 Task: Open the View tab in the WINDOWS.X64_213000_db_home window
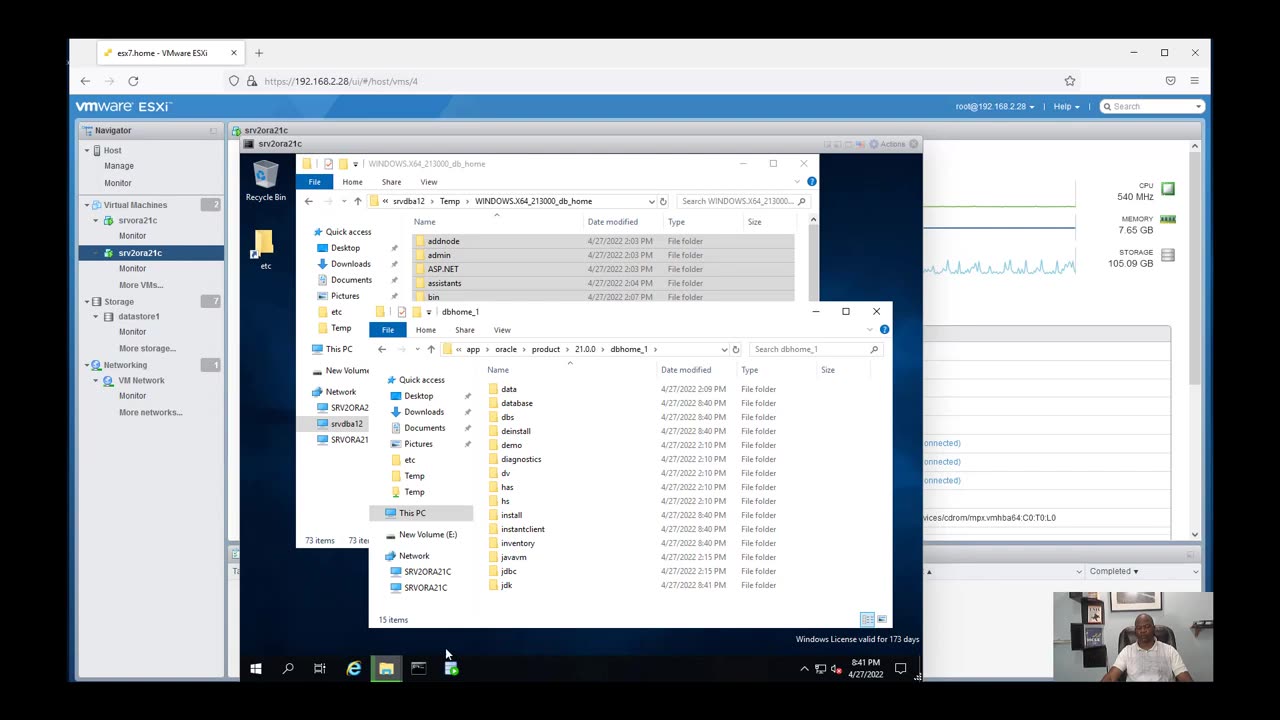point(429,182)
